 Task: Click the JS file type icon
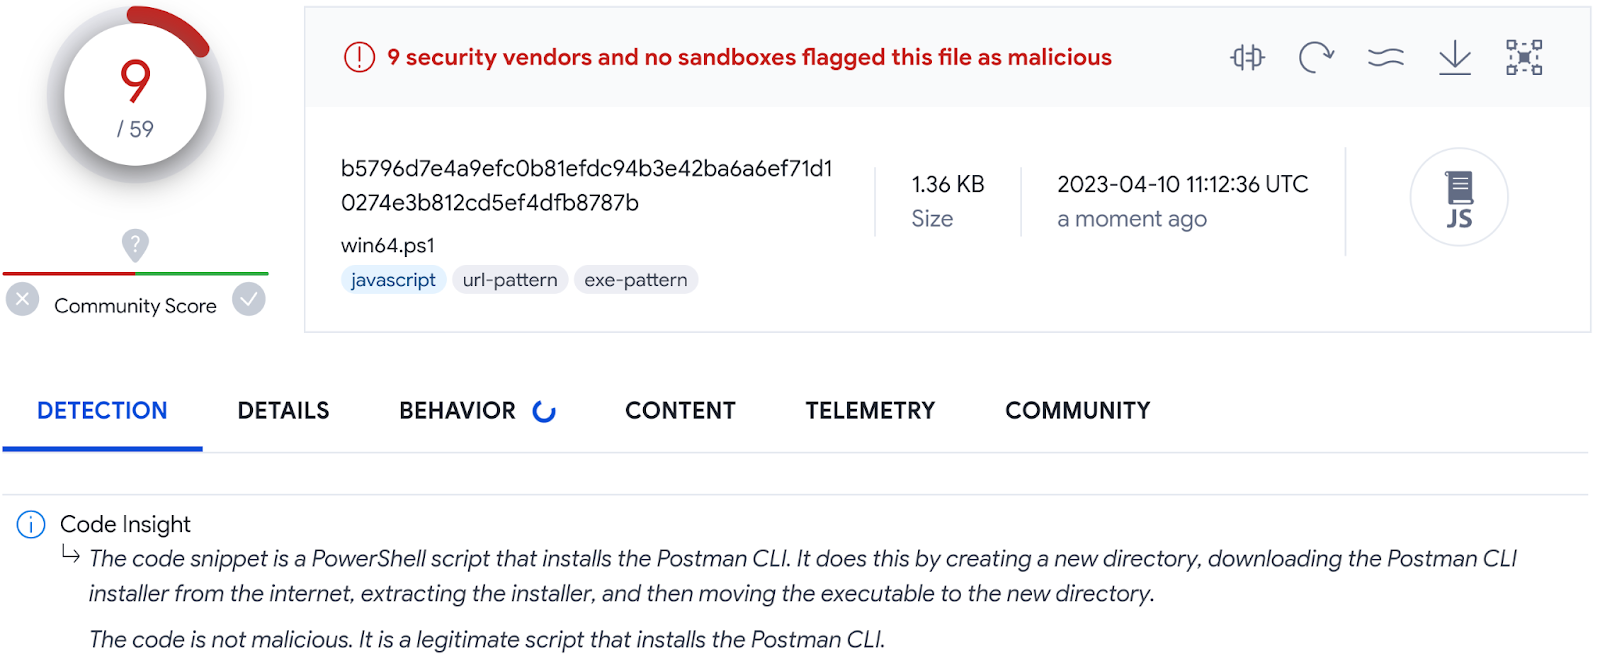click(1459, 198)
